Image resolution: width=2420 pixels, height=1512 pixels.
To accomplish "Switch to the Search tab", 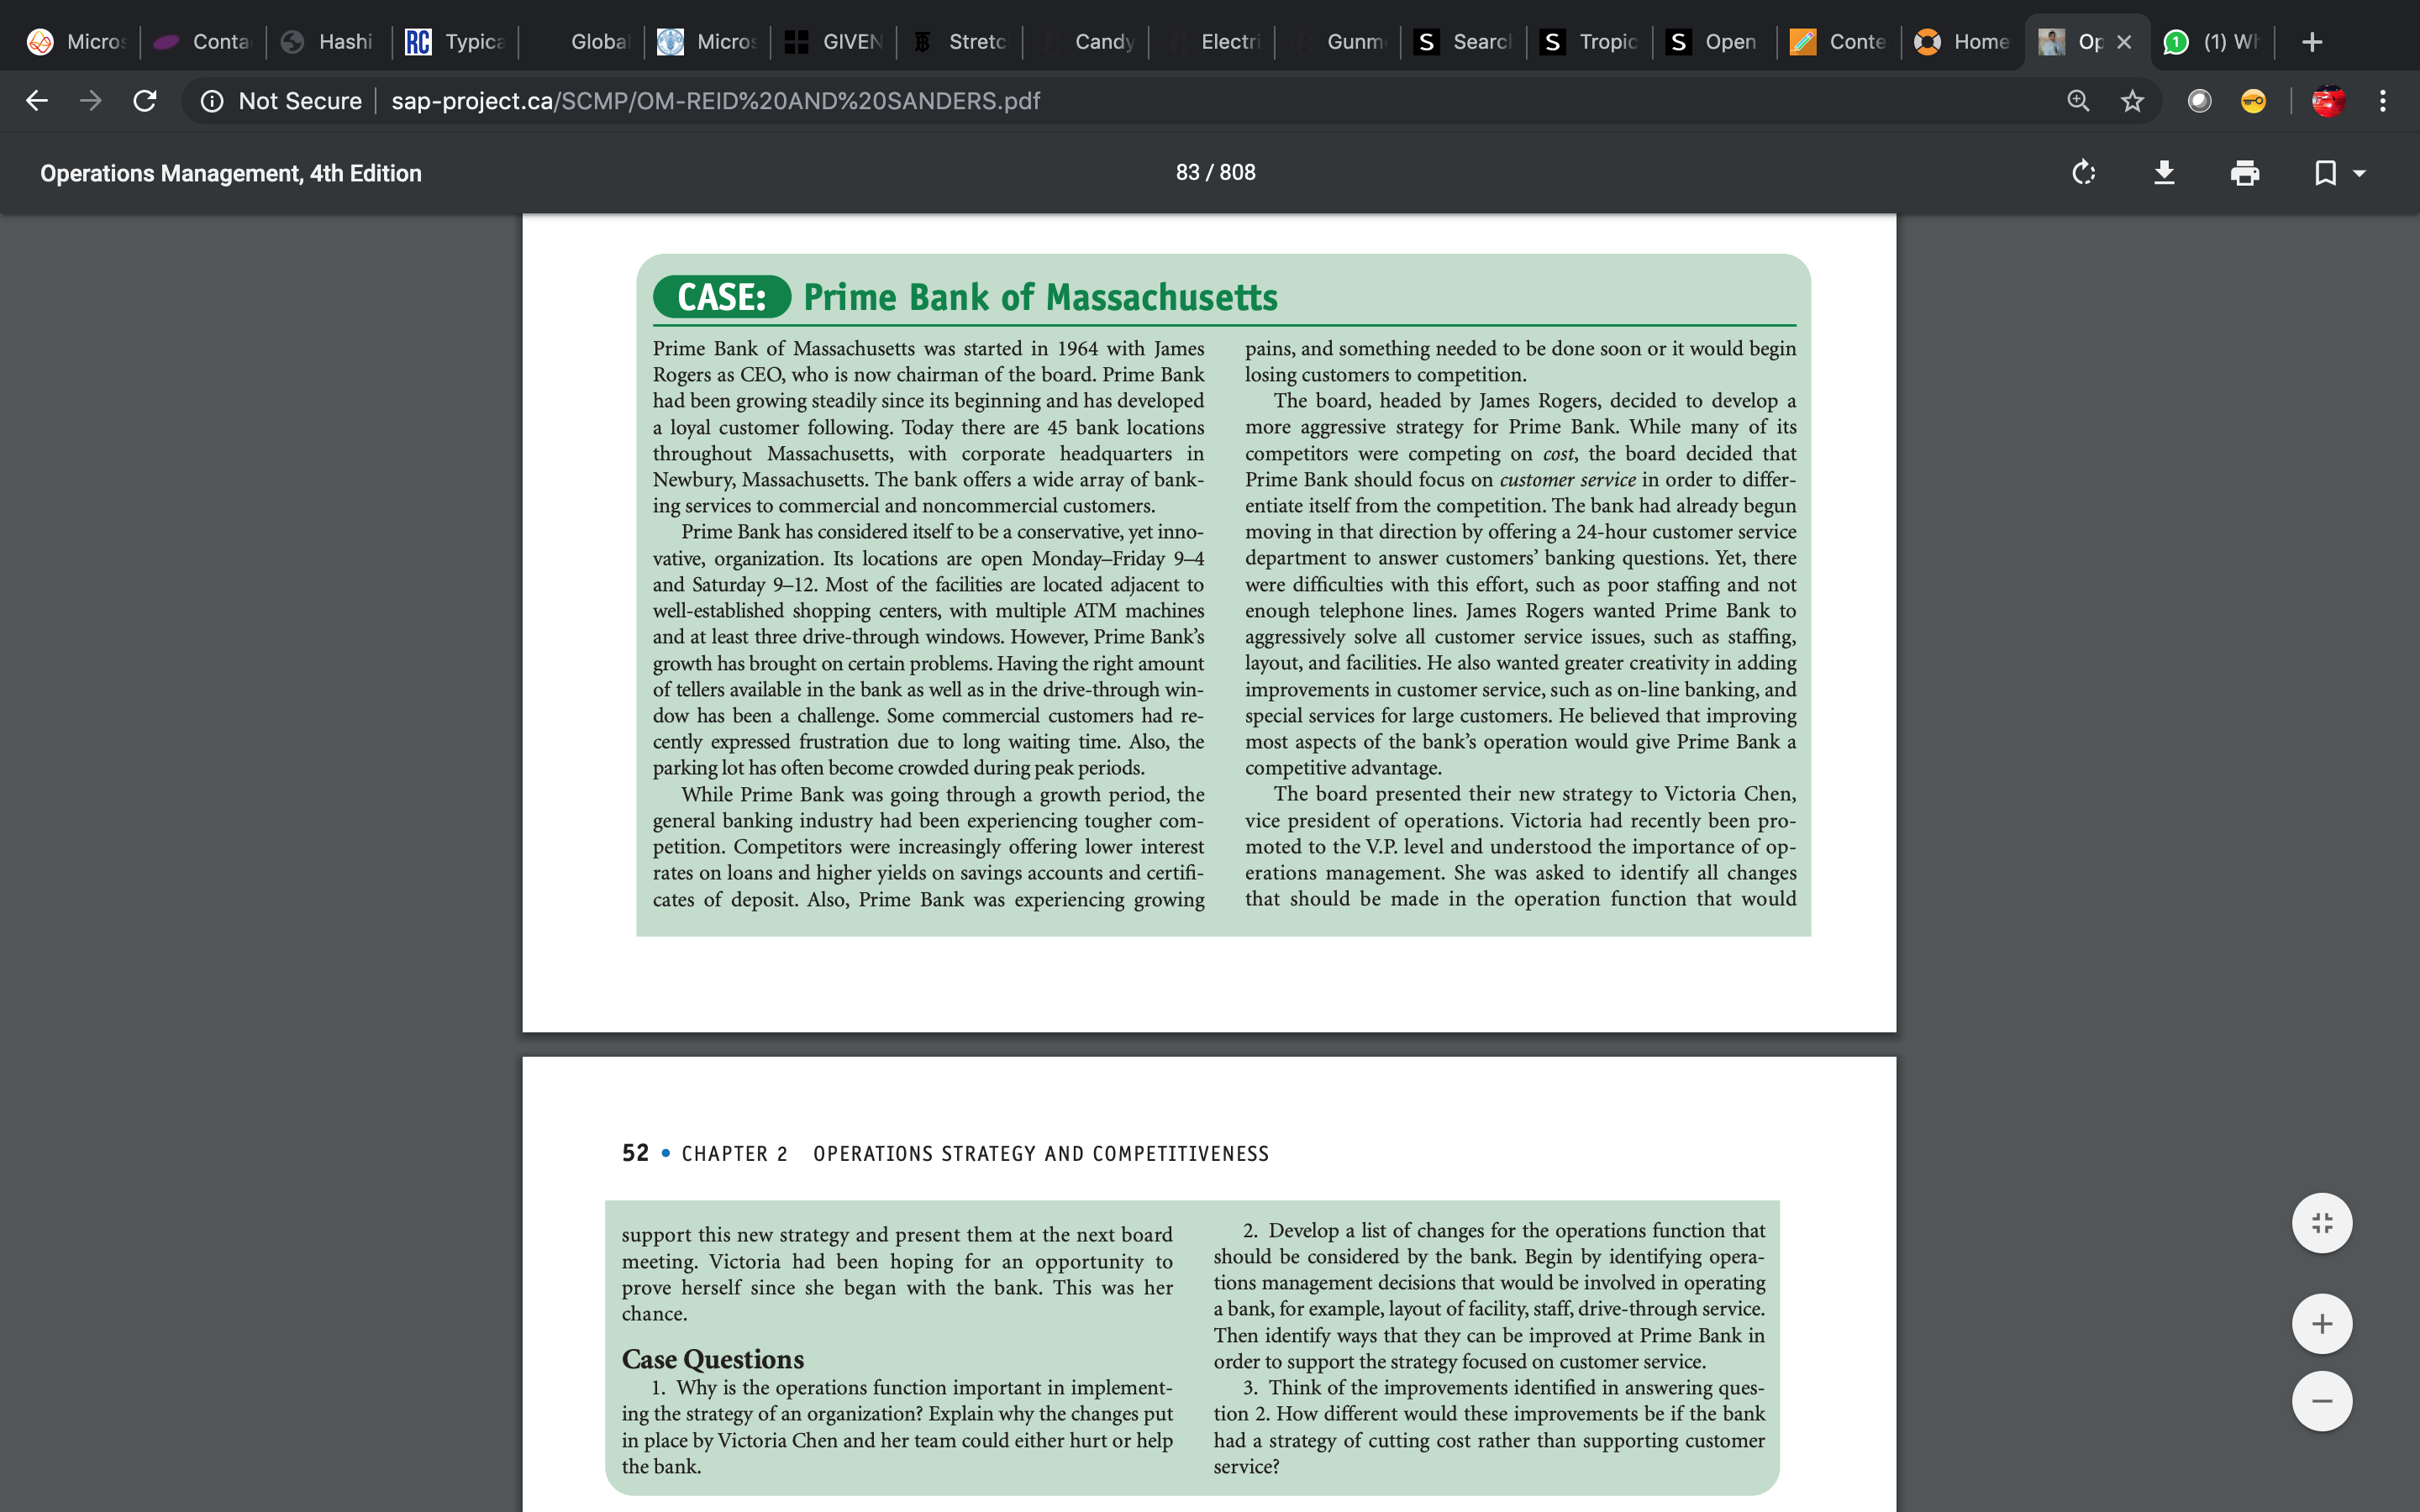I will coord(1463,42).
